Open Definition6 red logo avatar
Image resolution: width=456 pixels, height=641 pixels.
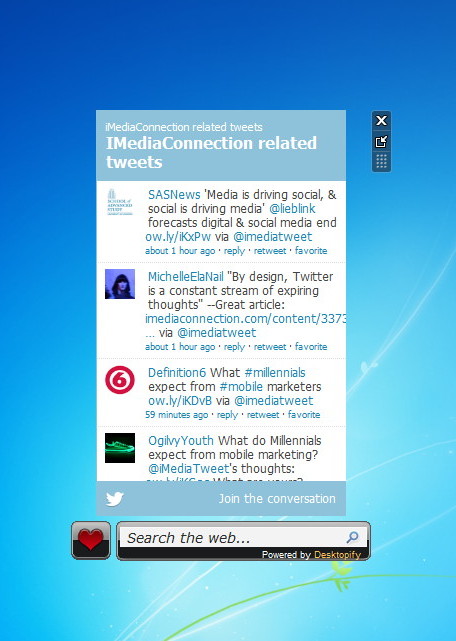tap(120, 380)
